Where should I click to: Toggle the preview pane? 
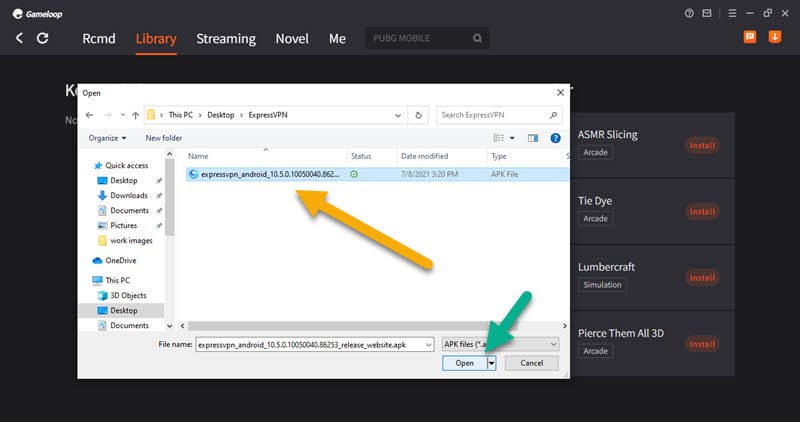click(x=533, y=138)
